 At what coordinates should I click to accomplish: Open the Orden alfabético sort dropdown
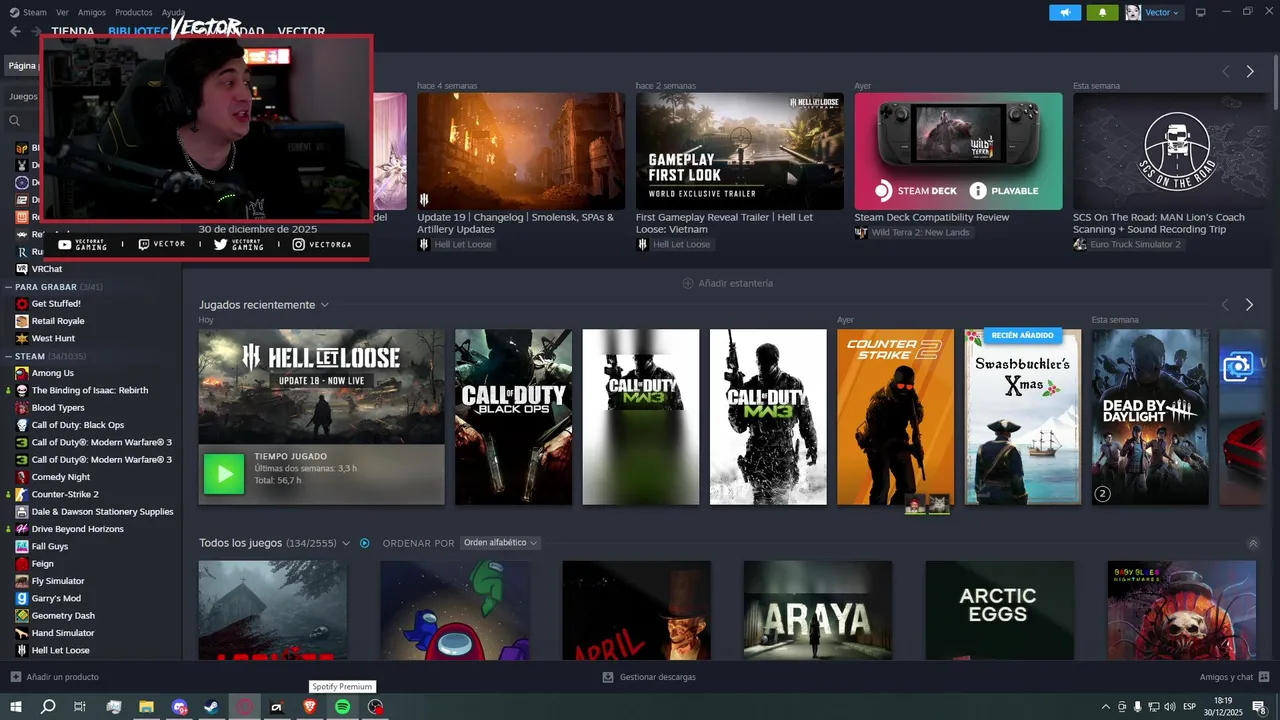tap(500, 543)
